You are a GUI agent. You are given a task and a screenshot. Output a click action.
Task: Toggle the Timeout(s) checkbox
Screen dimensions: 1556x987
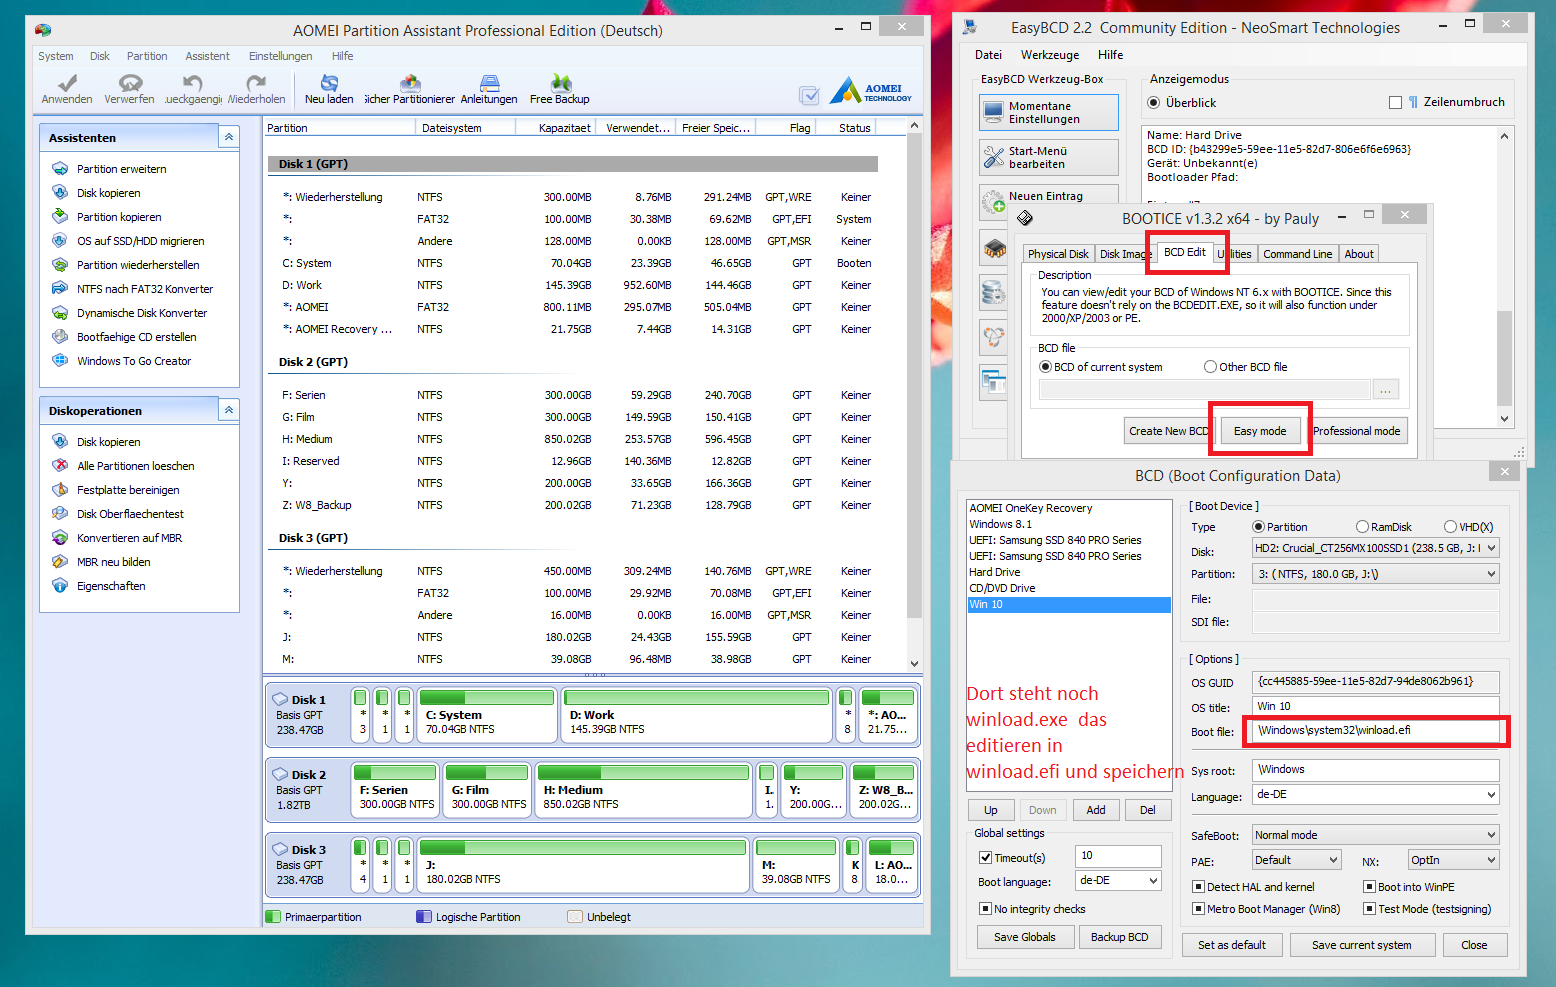pyautogui.click(x=985, y=858)
